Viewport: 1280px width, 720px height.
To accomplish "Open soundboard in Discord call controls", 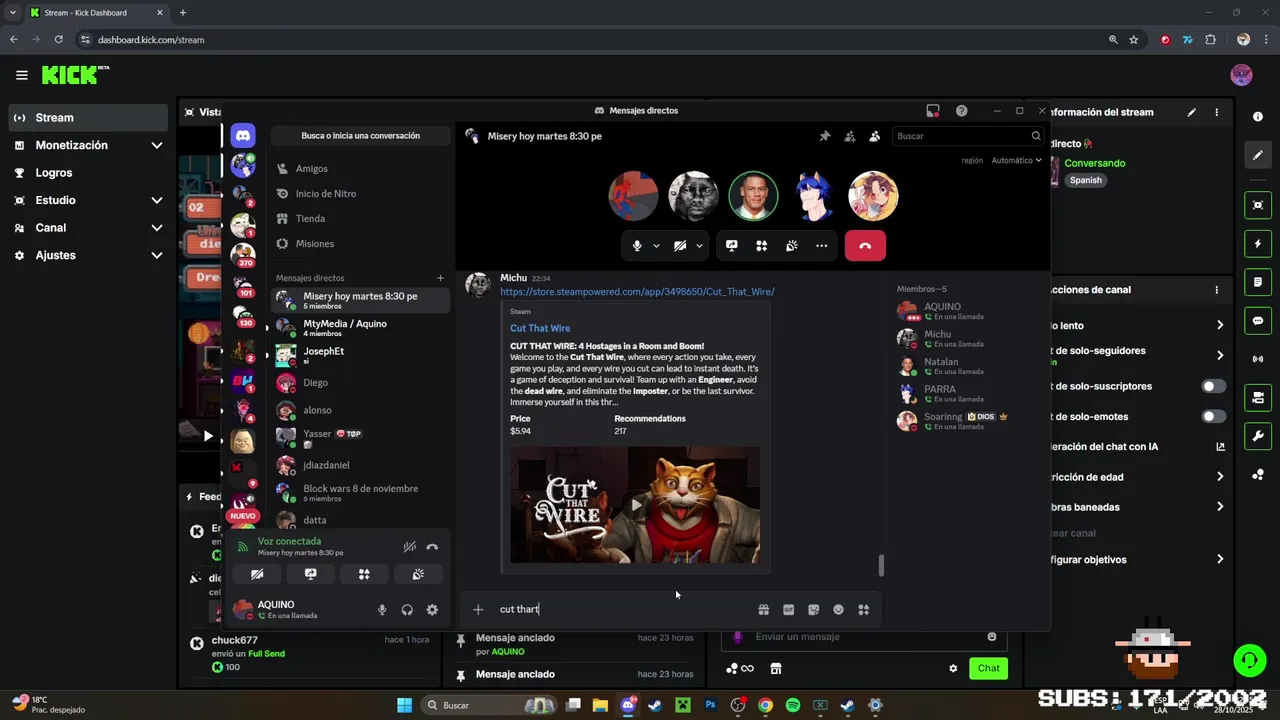I will click(x=791, y=245).
